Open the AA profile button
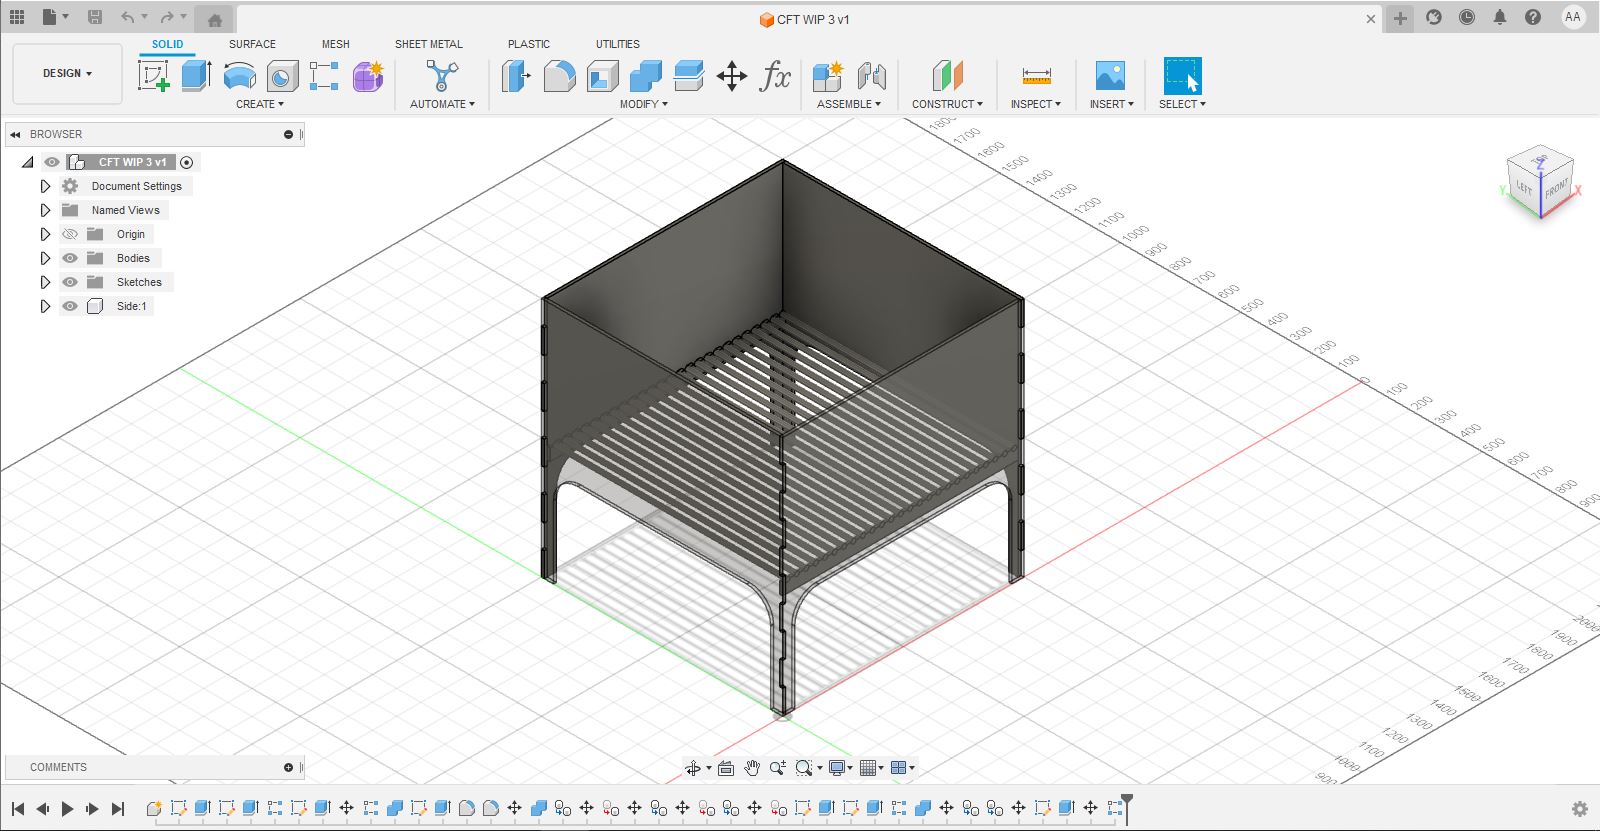The height and width of the screenshot is (831, 1600). click(1573, 17)
